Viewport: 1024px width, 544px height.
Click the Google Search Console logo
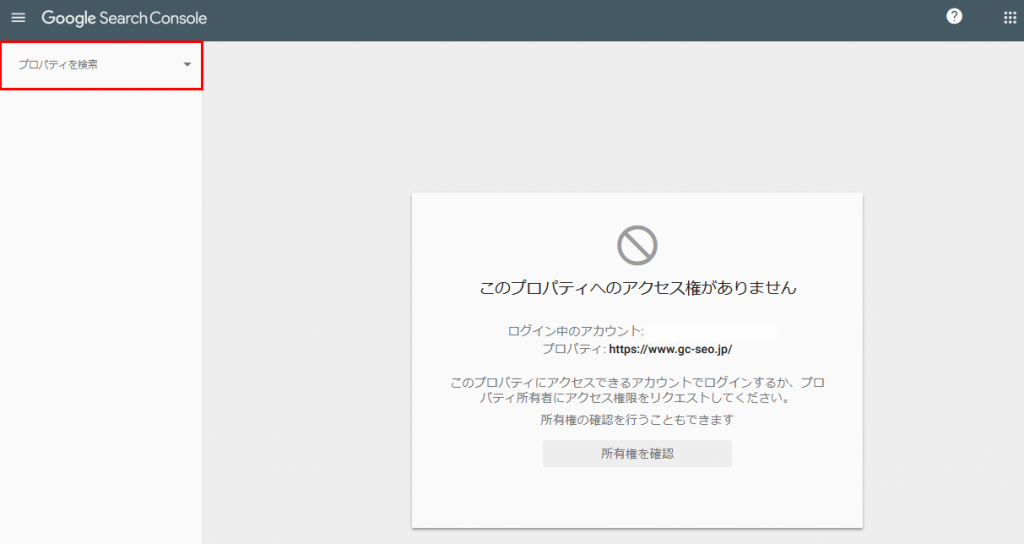124,18
